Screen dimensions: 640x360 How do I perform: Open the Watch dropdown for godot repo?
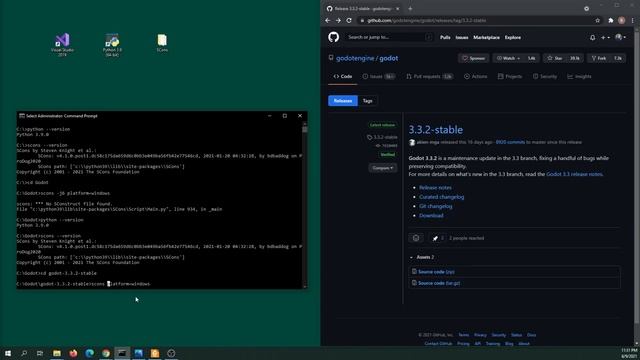click(x=509, y=58)
